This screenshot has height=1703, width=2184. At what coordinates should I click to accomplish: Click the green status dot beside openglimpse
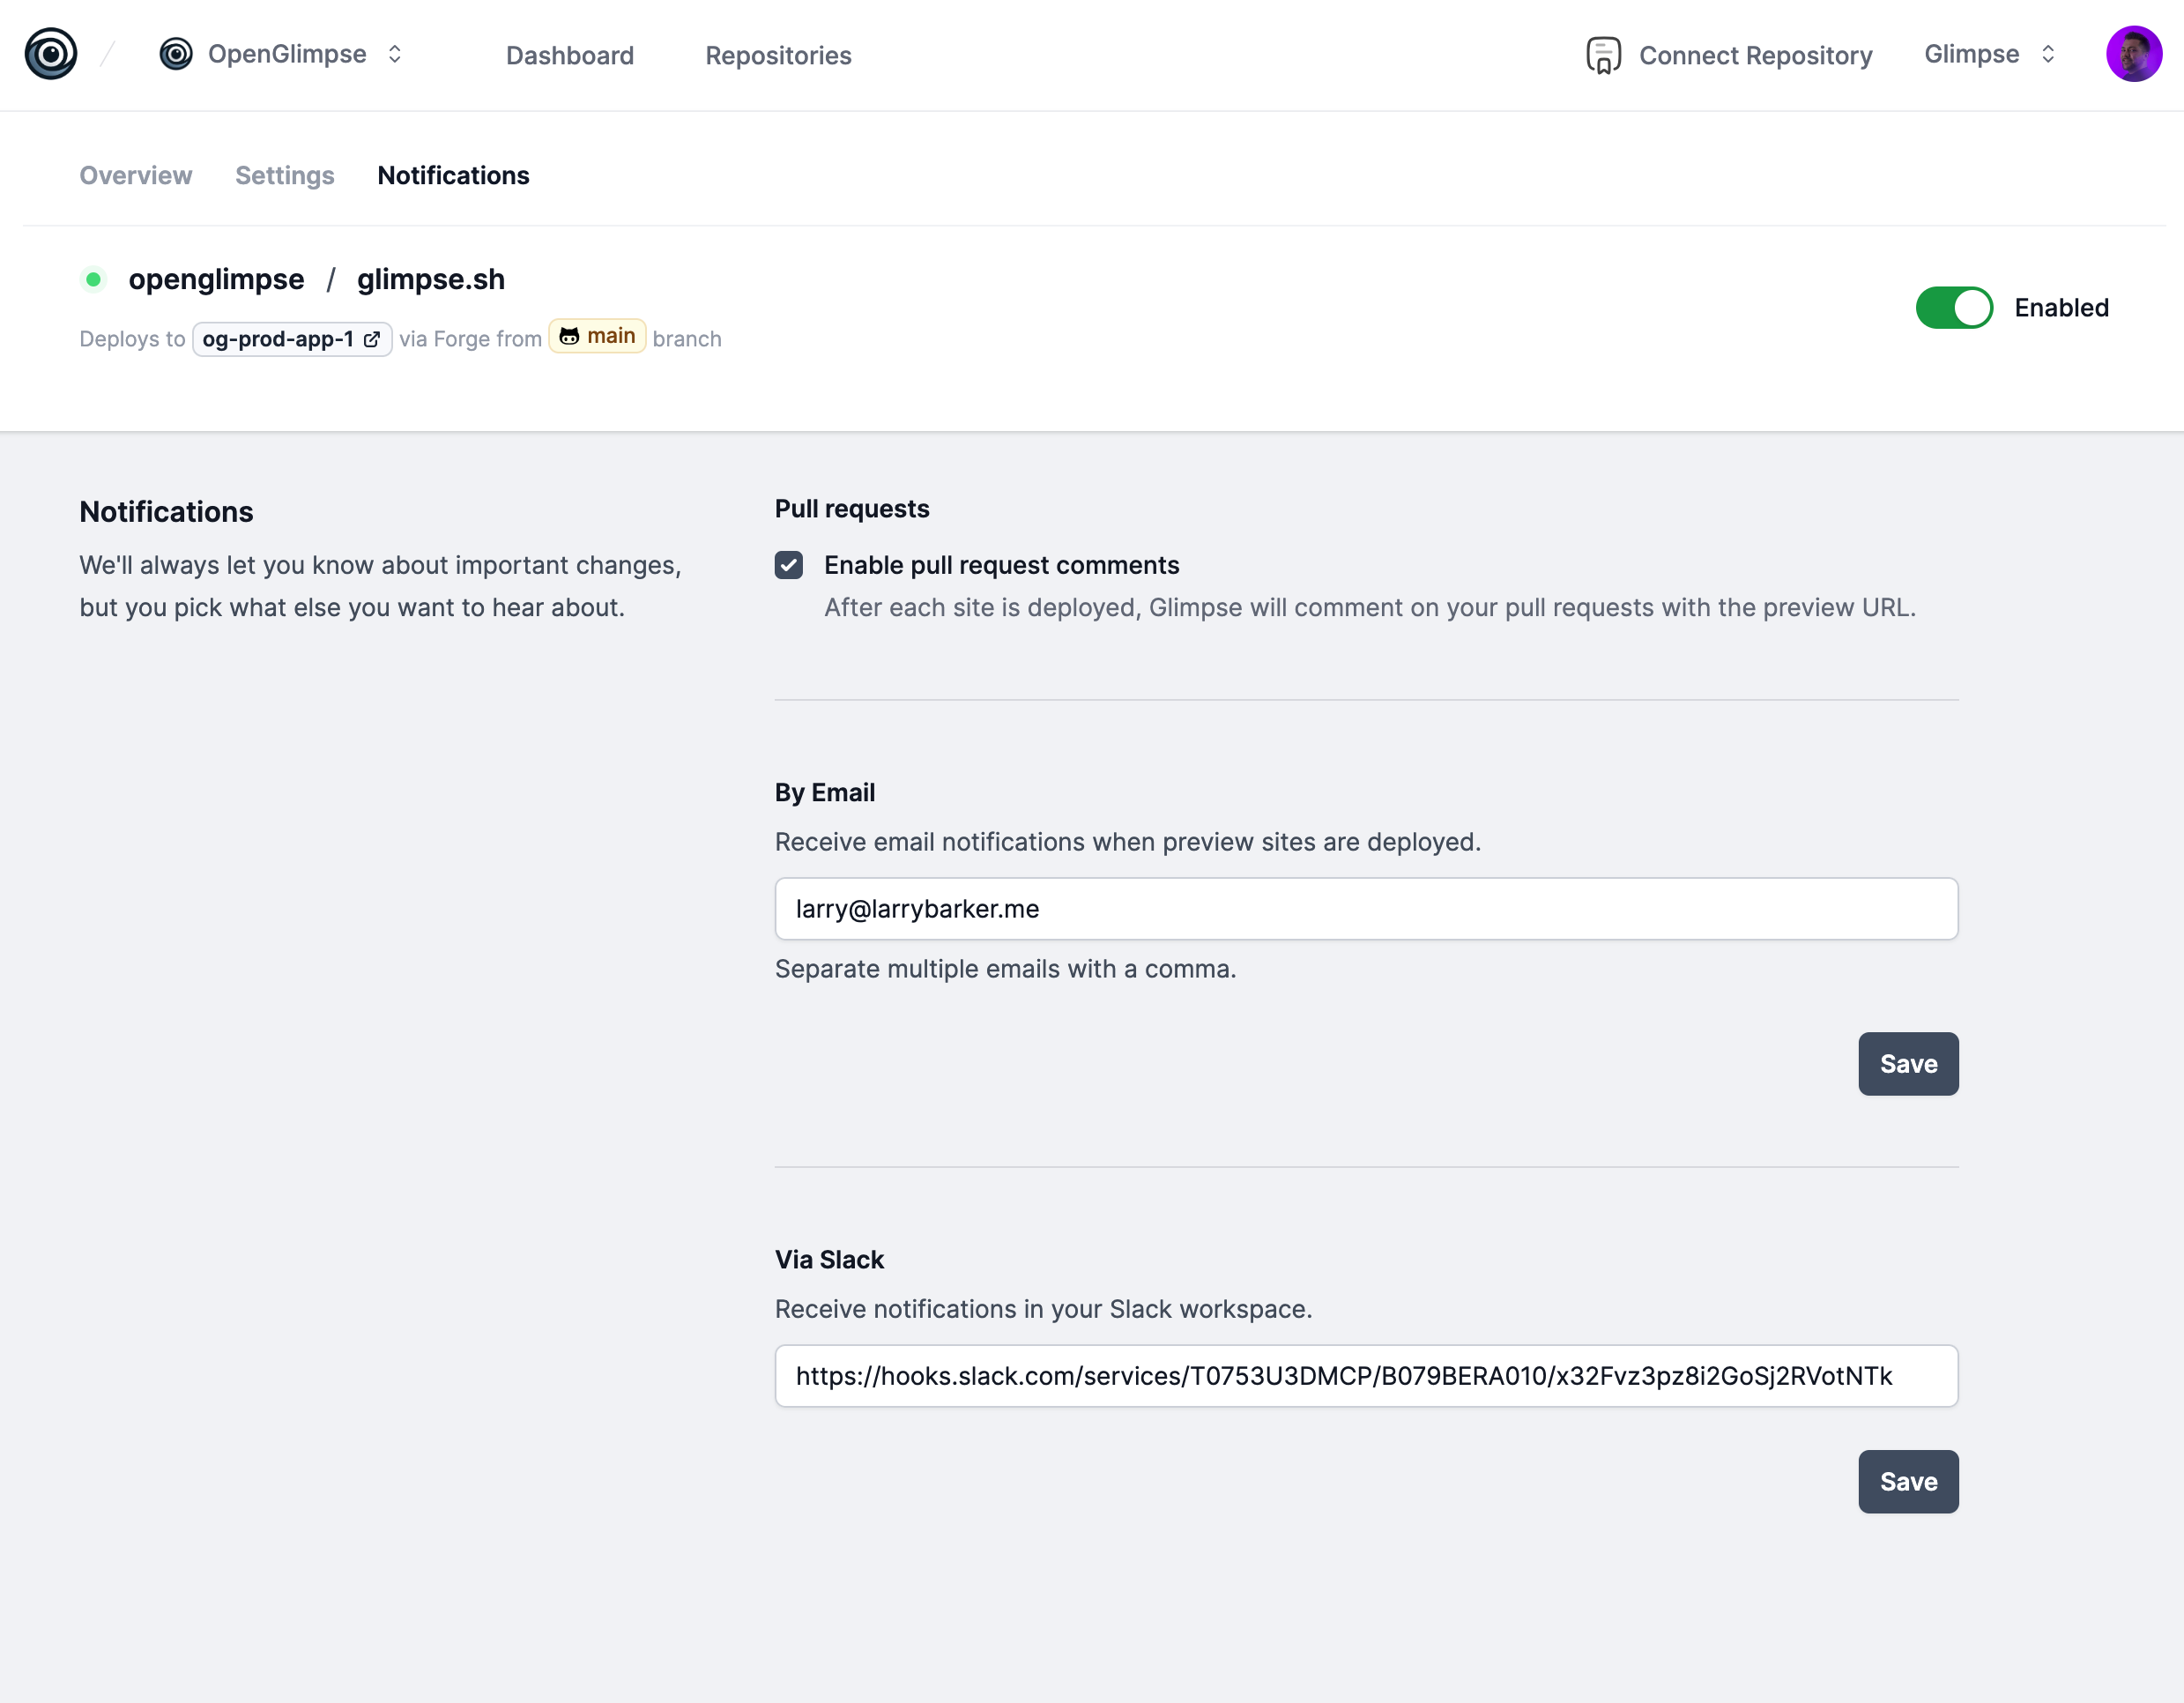(x=93, y=280)
